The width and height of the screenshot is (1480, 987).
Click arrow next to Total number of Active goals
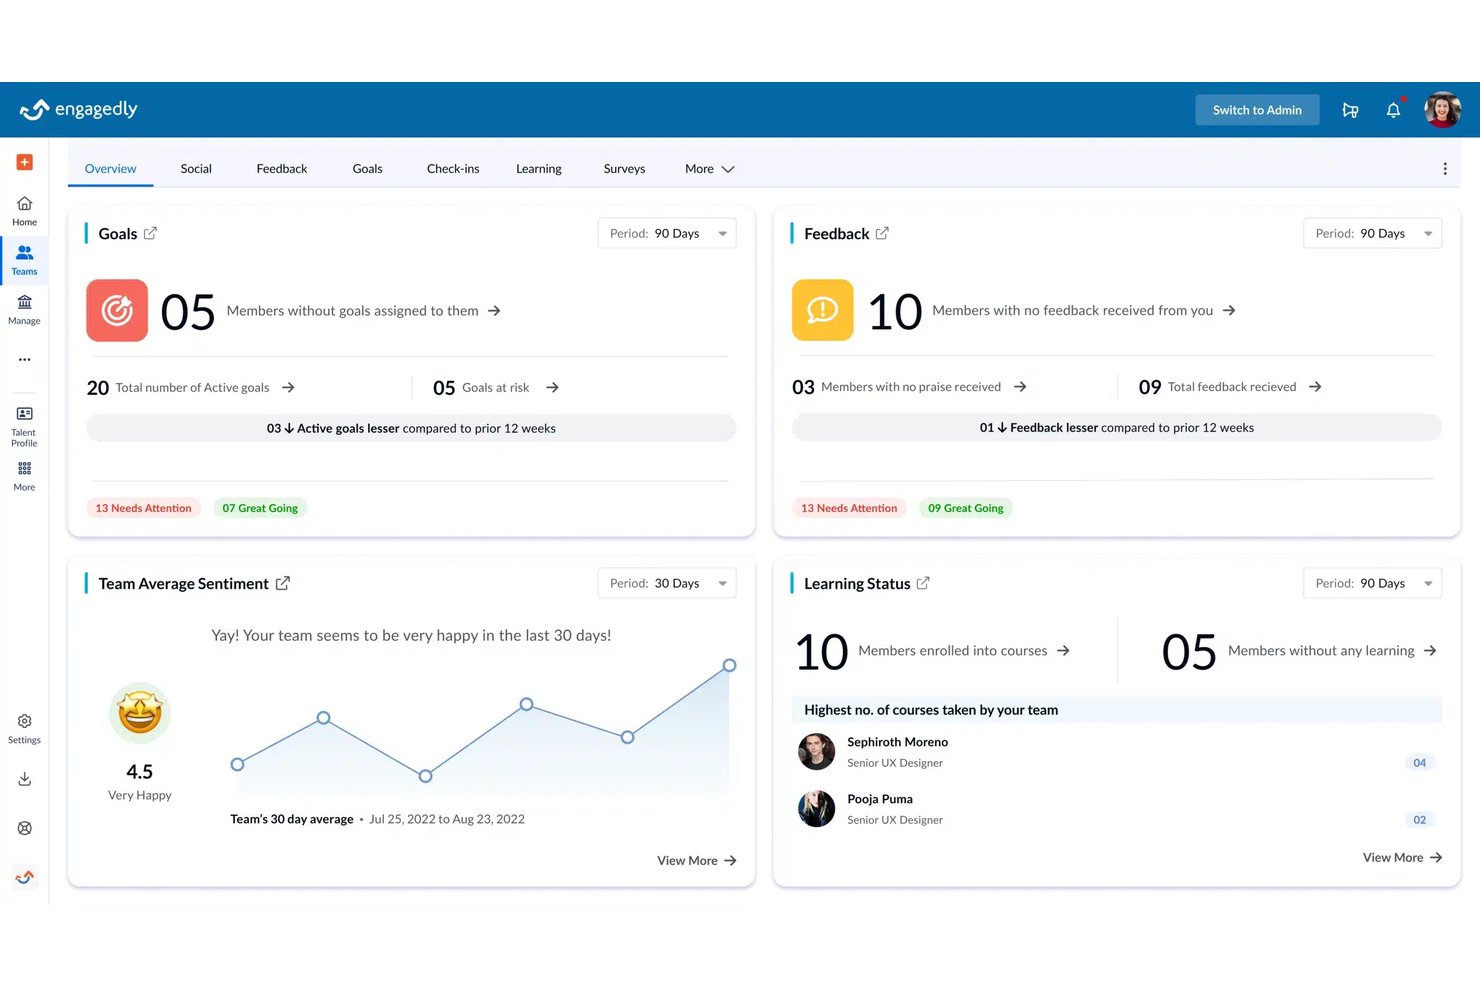[x=288, y=387]
